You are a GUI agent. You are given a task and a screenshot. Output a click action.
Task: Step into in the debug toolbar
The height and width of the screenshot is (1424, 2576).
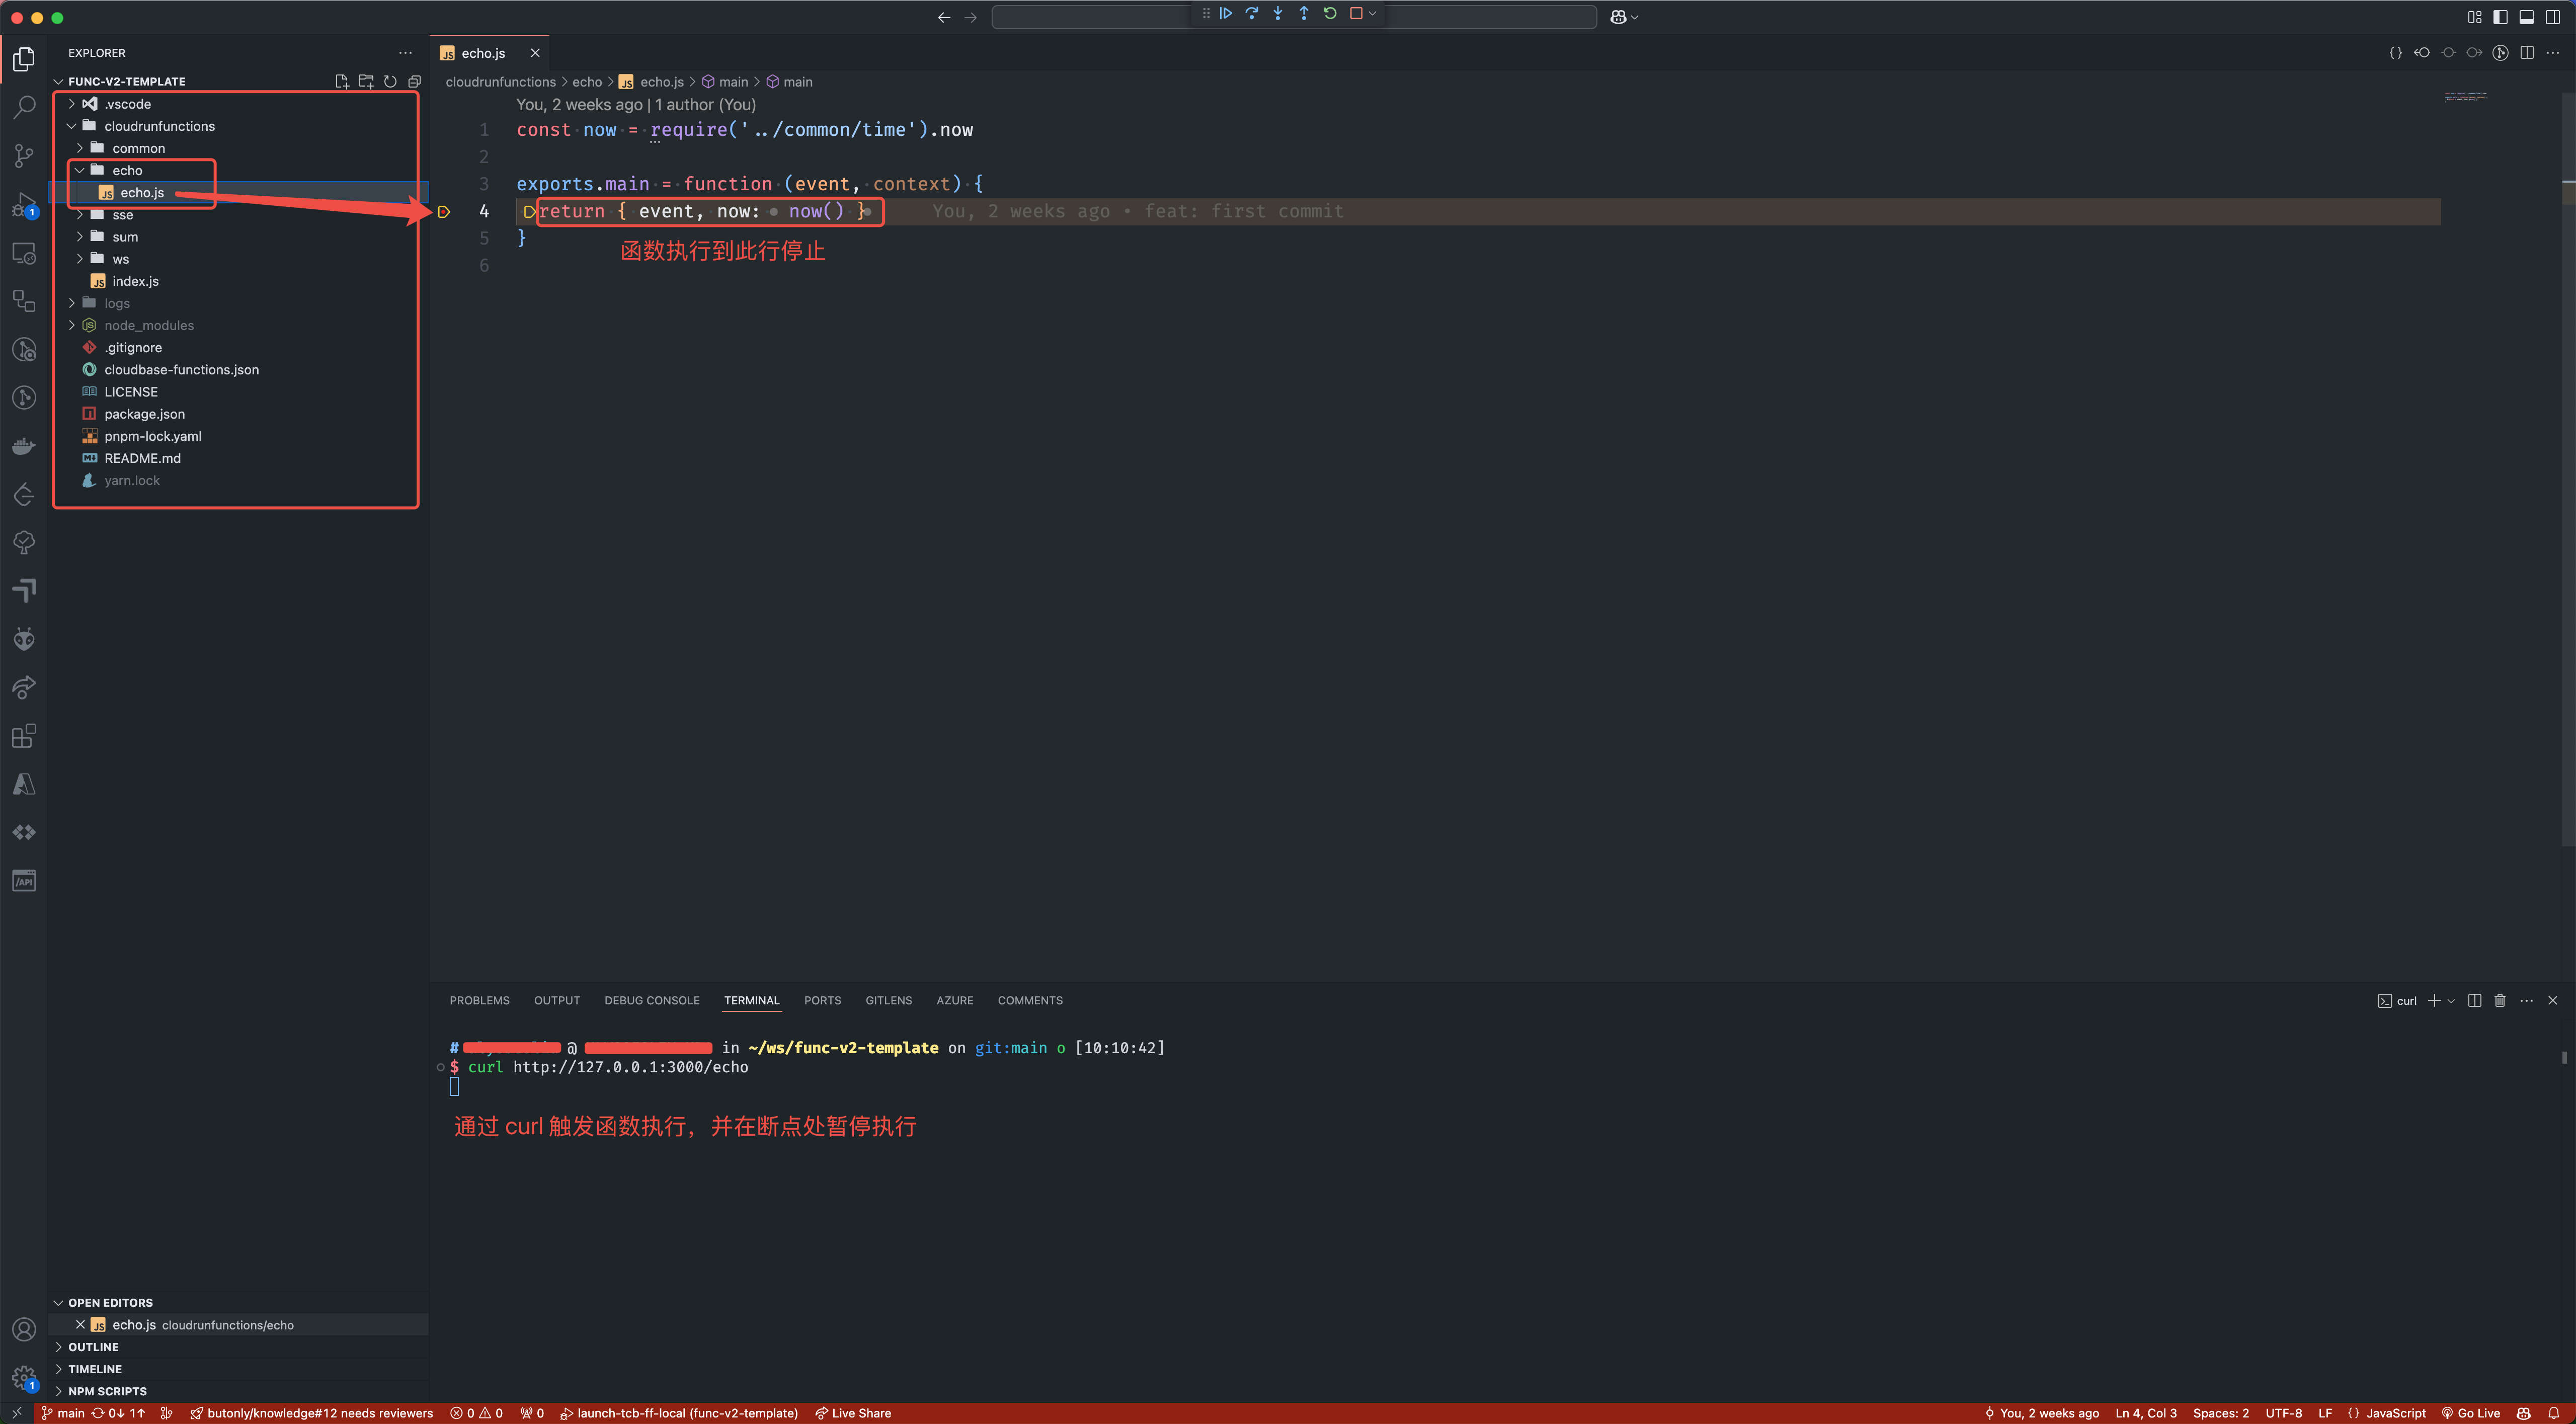pyautogui.click(x=1277, y=14)
